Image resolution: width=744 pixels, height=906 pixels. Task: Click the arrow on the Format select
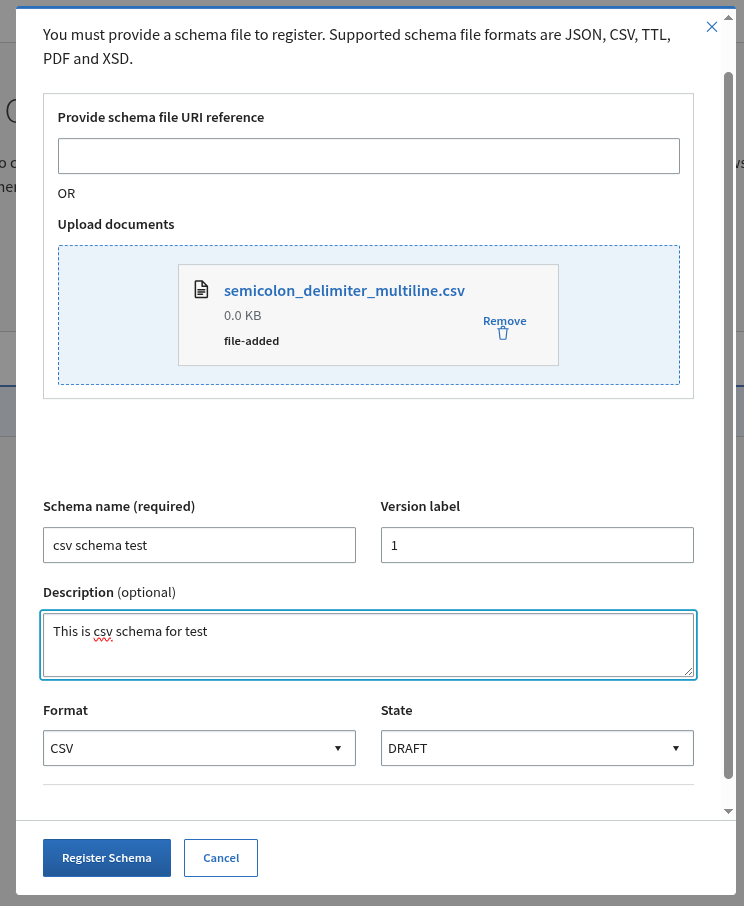(338, 748)
